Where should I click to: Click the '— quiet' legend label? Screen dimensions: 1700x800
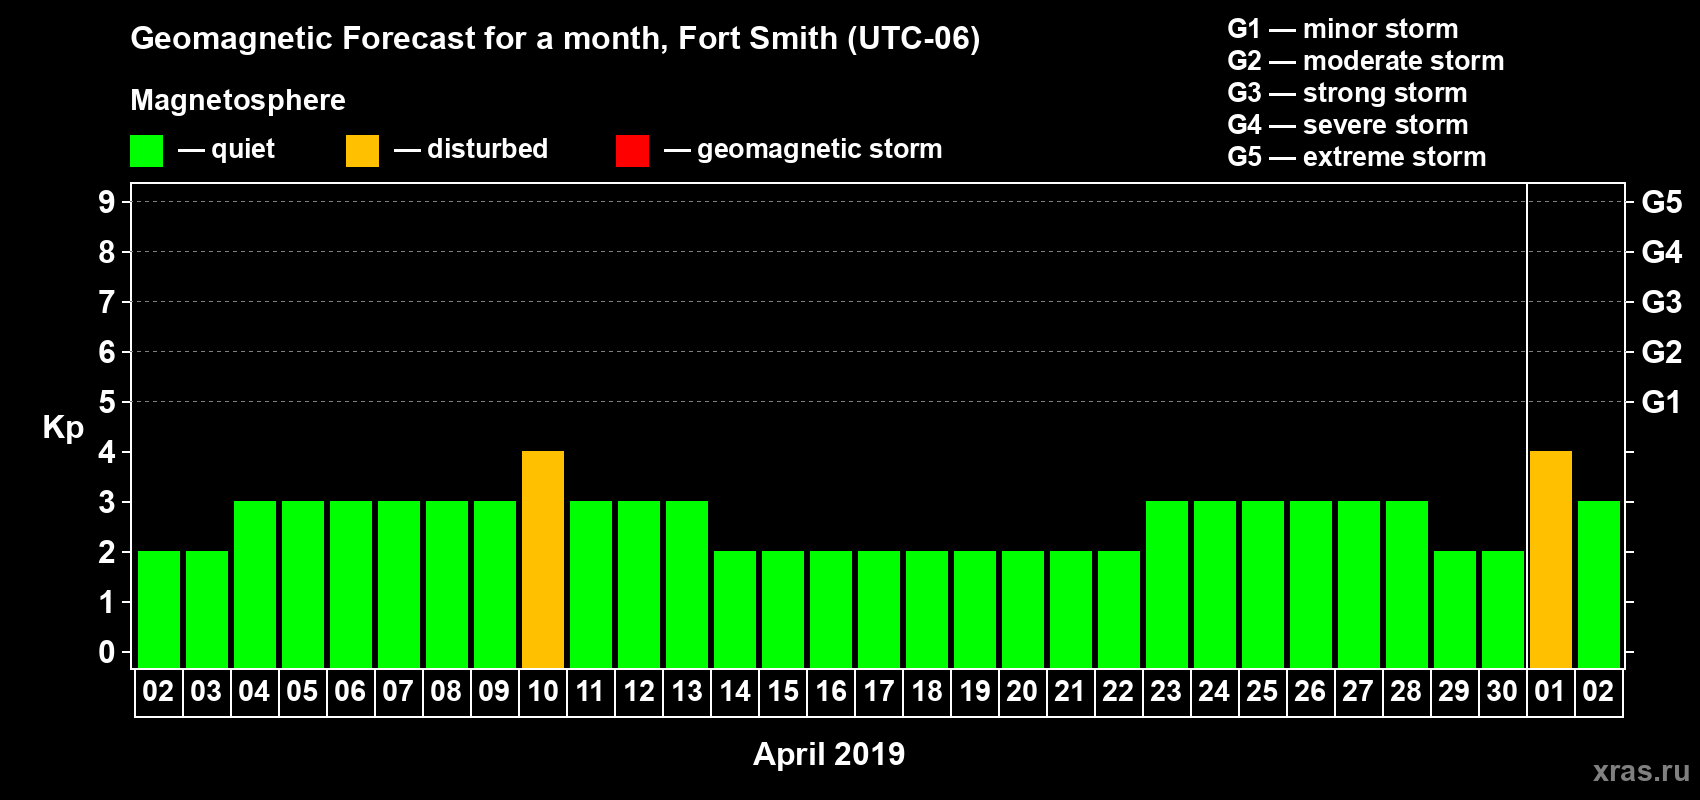click(x=226, y=150)
